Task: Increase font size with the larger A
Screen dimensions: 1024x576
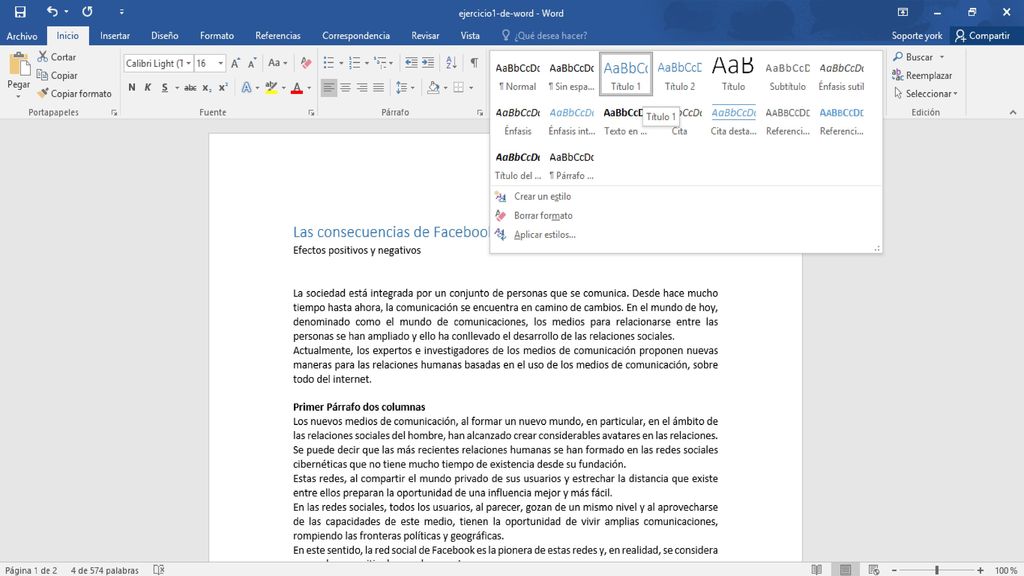Action: click(235, 63)
